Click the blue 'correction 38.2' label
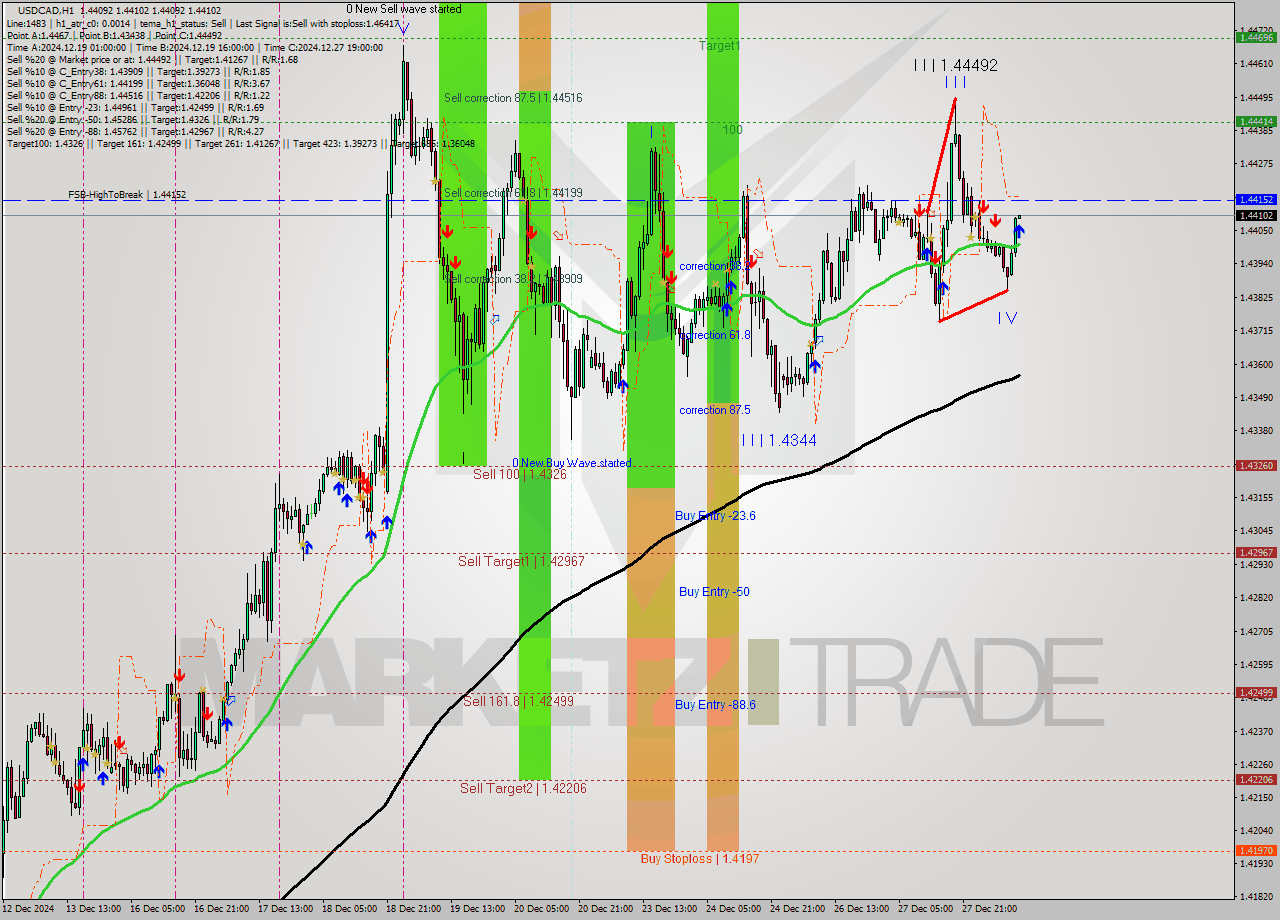The image size is (1280, 920). (715, 266)
